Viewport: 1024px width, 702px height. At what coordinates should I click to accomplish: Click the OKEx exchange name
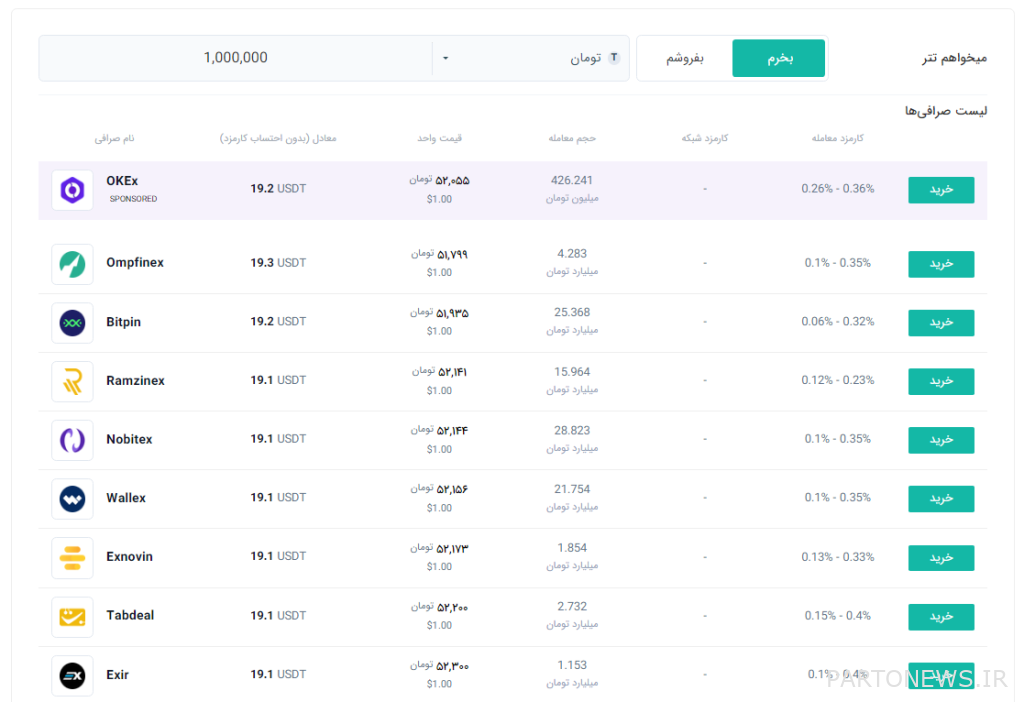click(122, 181)
